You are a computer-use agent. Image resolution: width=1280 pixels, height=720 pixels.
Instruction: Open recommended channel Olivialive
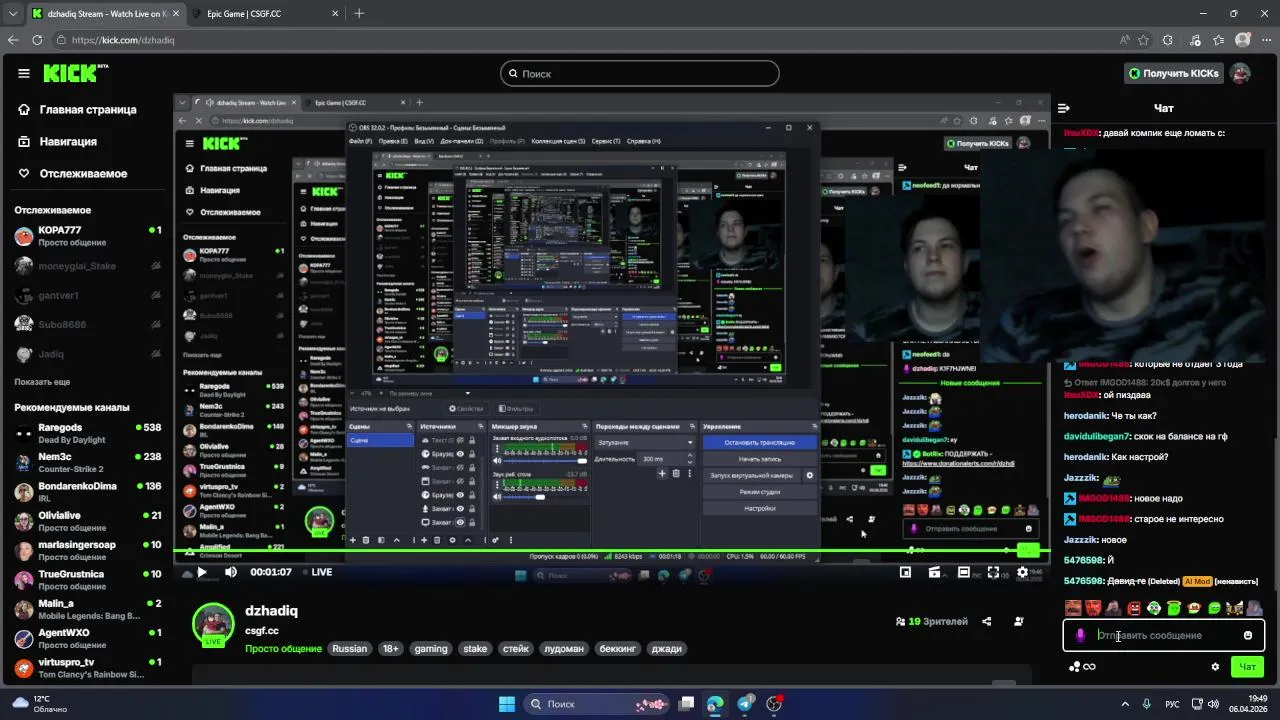pos(88,521)
